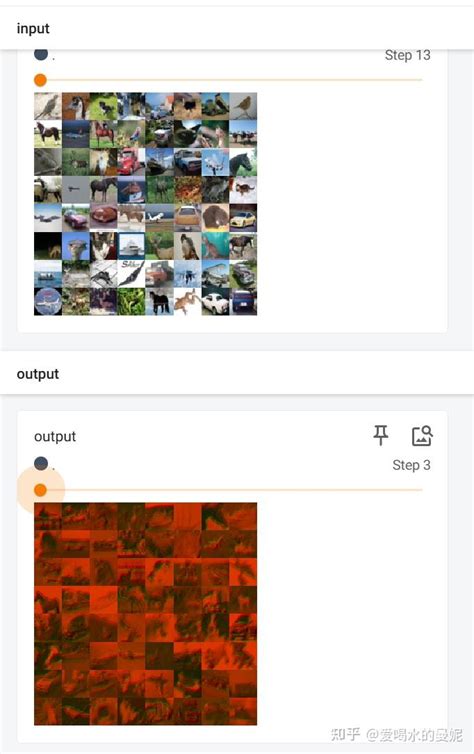Click the orange handle on output step slider

(x=40, y=490)
